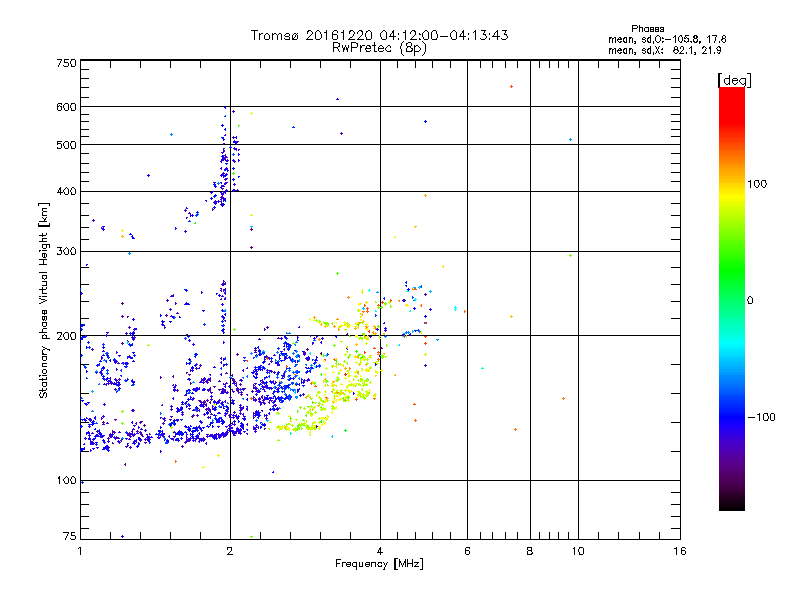Click the '300' y-axis tick label
This screenshot has height=600, width=800.
point(67,251)
